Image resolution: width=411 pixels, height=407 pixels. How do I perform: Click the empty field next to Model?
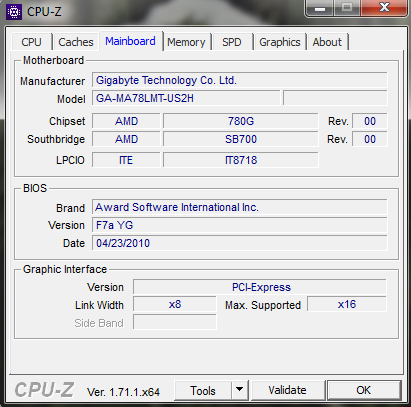335,98
